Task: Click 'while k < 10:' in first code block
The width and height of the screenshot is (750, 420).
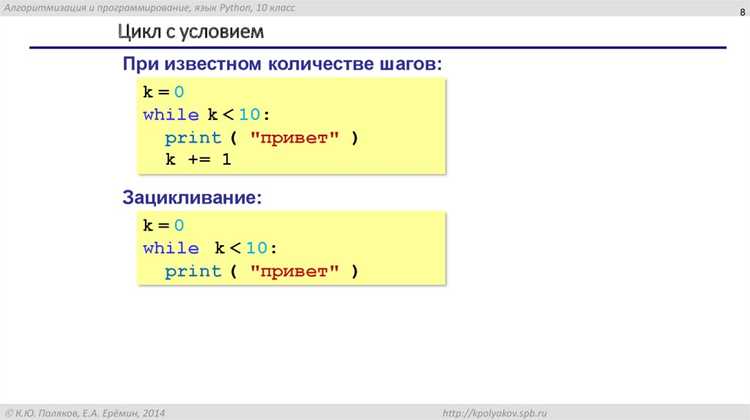Action: point(206,115)
